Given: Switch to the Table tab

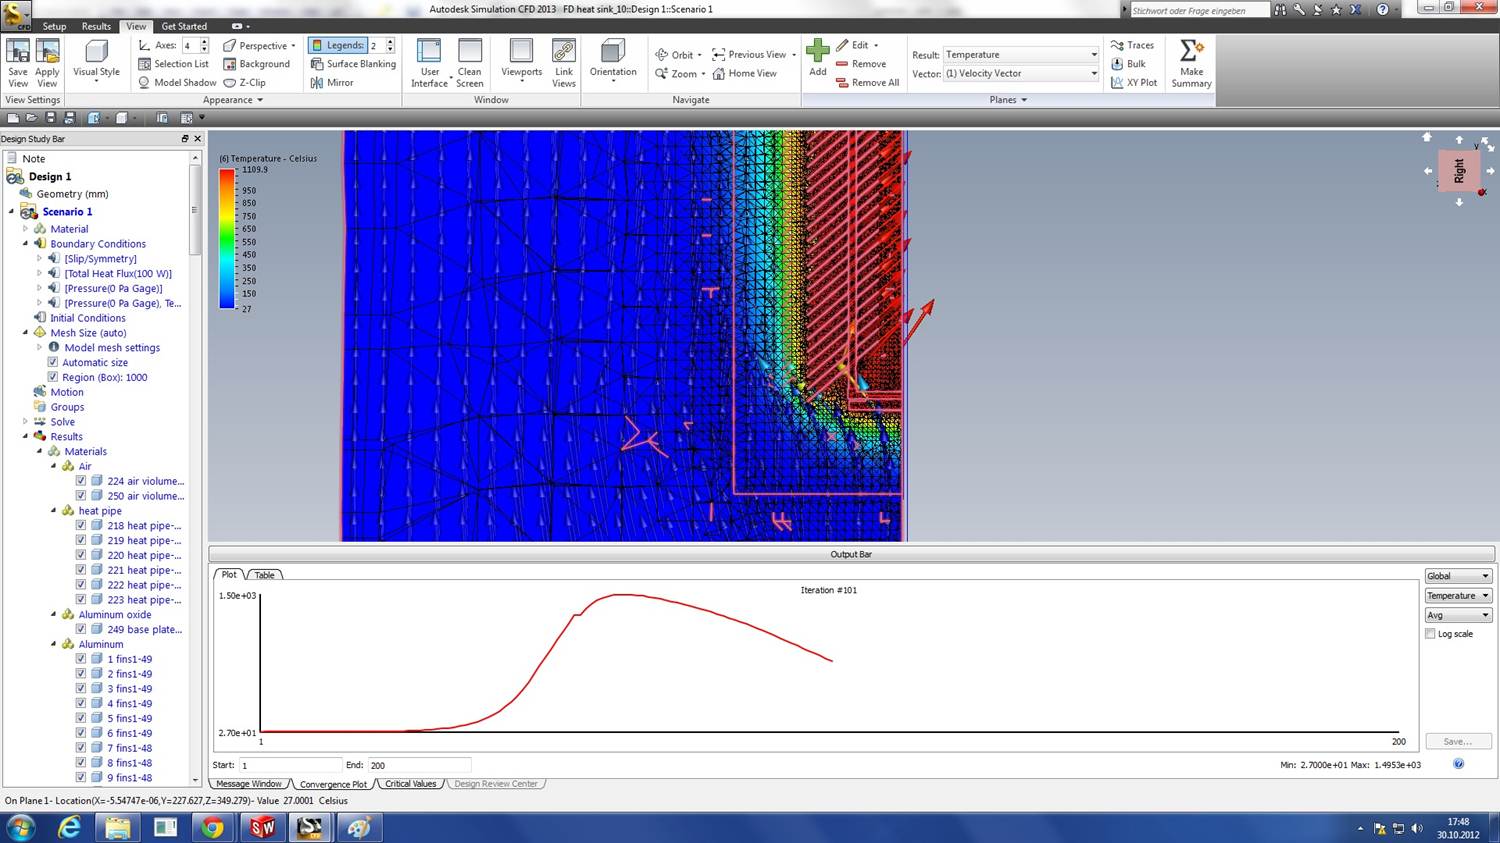Looking at the screenshot, I should [264, 575].
